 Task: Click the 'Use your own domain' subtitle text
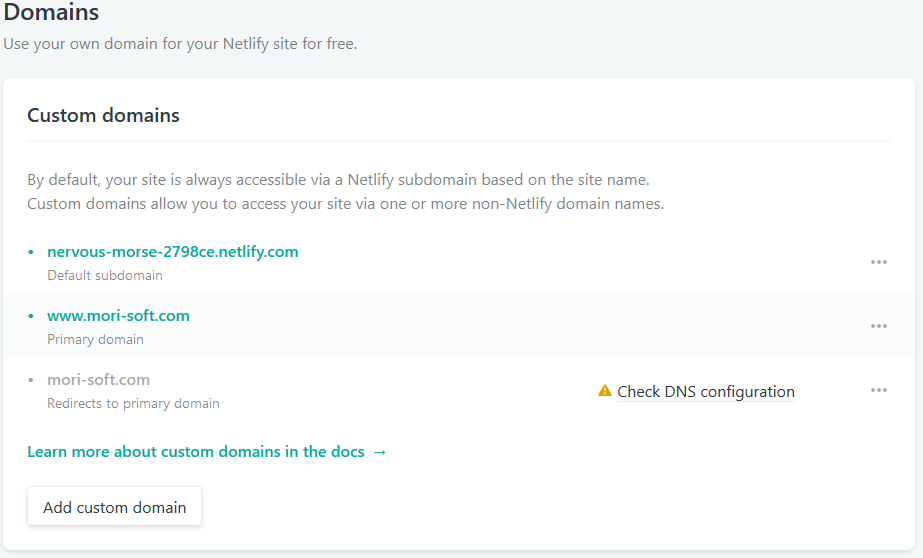[180, 44]
